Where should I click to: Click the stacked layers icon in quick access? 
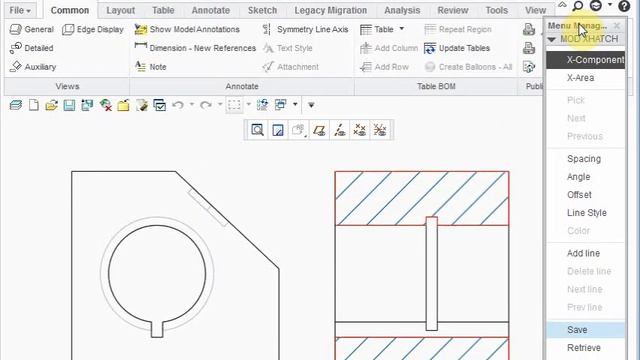(16, 105)
